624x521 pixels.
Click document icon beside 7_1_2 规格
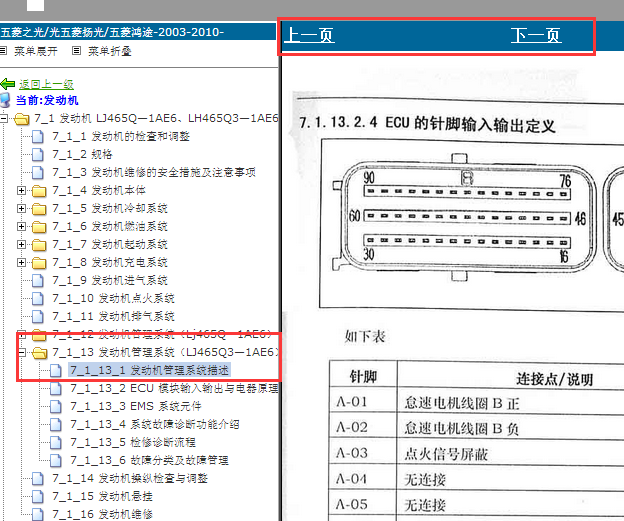(38, 154)
